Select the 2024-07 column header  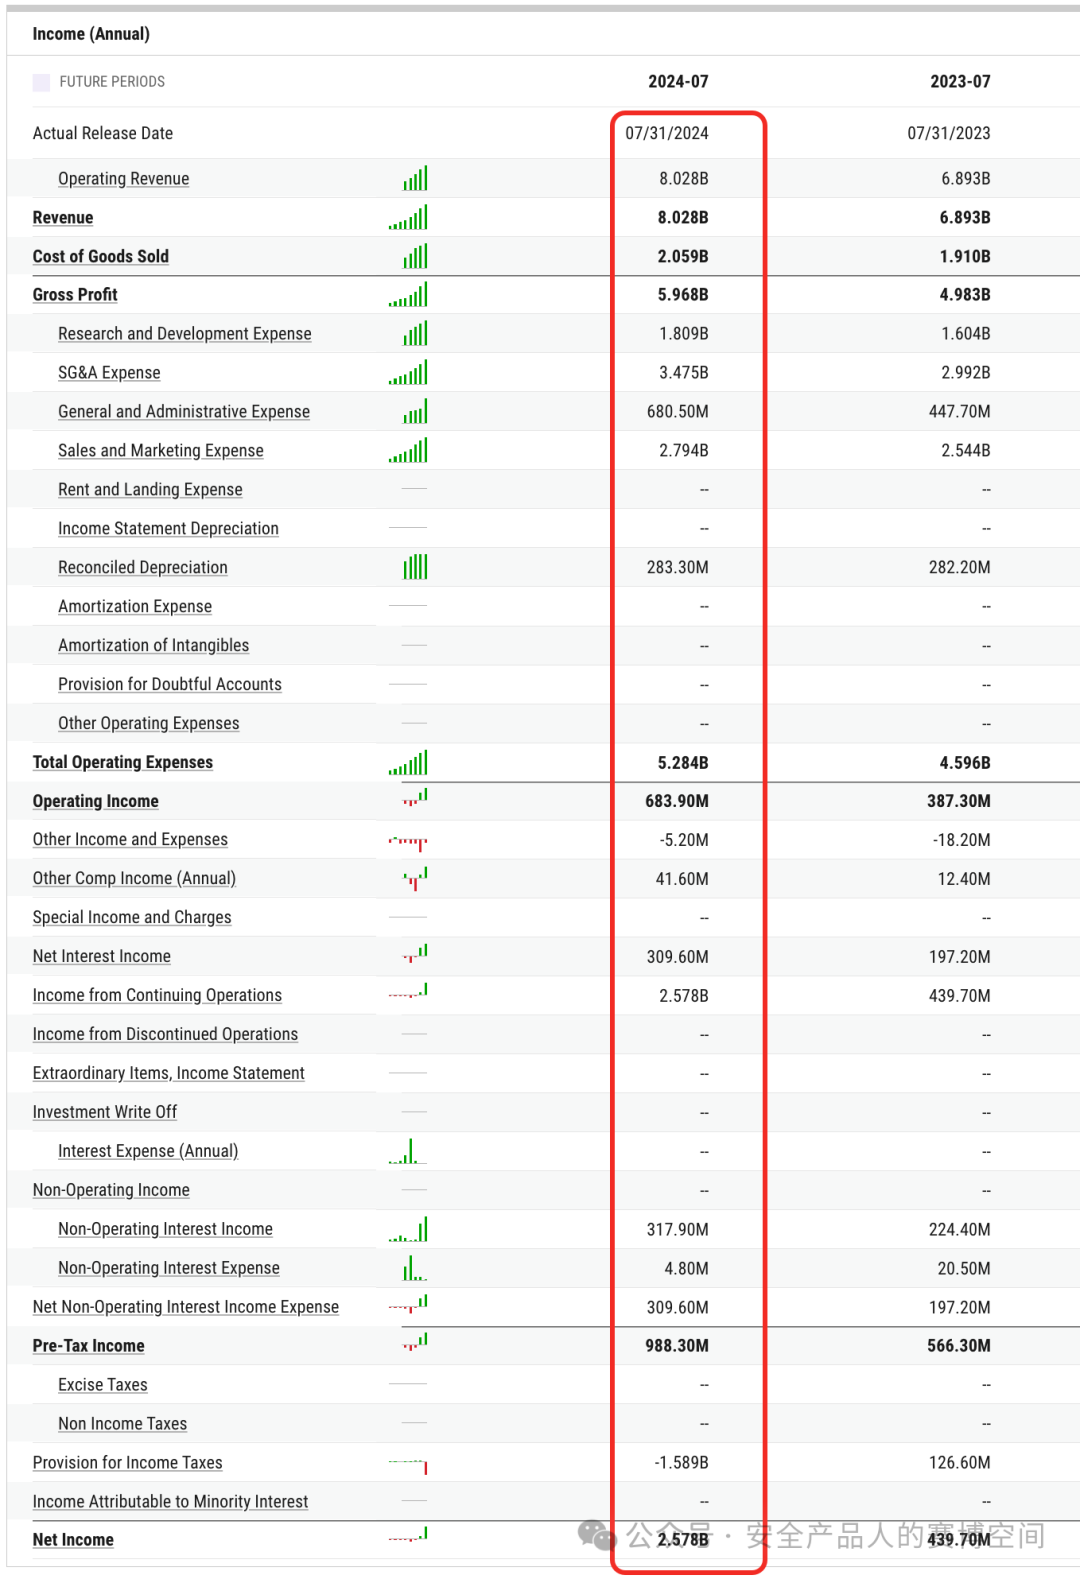[x=678, y=82]
